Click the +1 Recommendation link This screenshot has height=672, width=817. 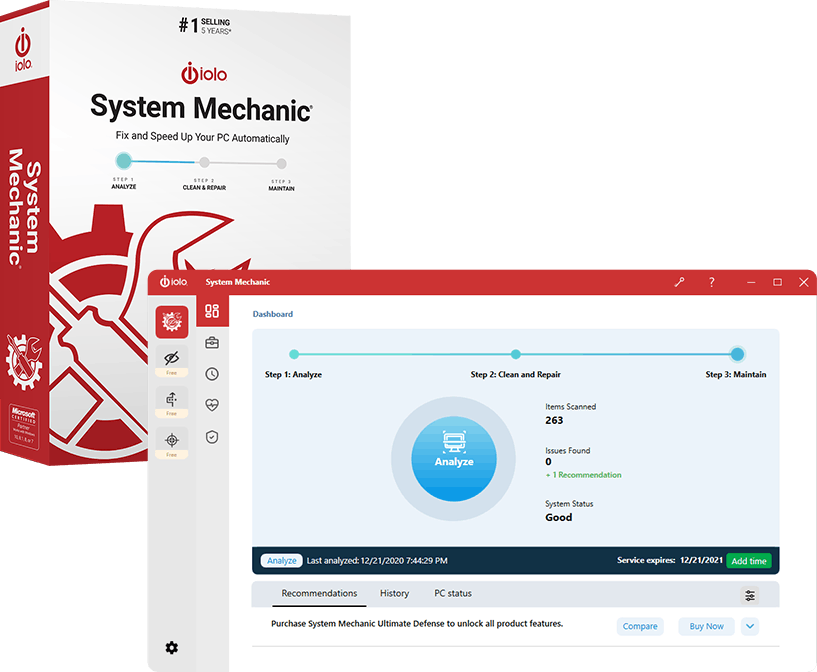[x=584, y=475]
